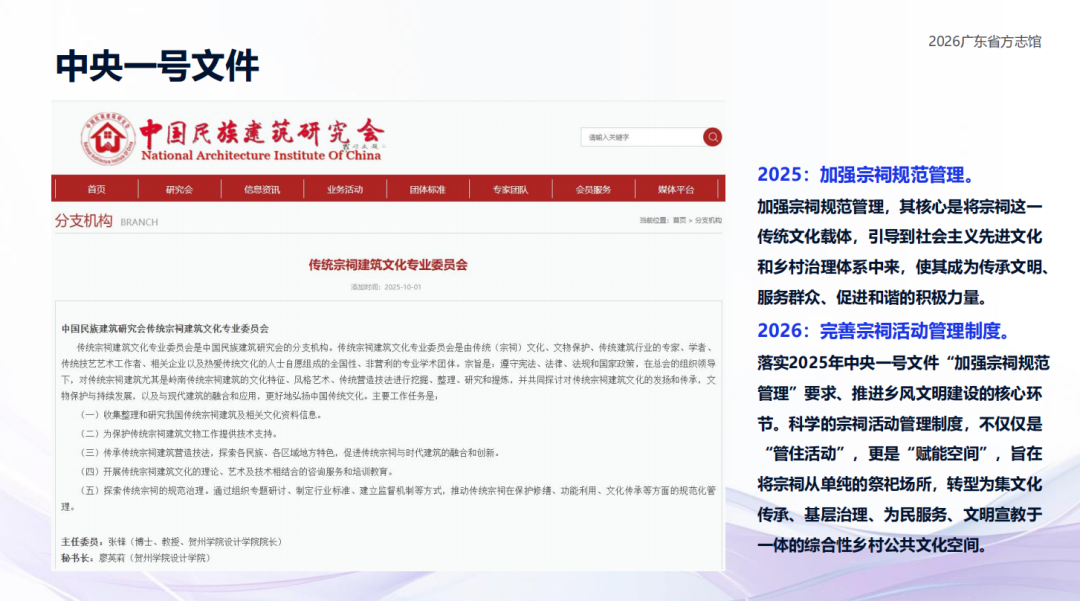Open the 团体标准 navigation menu item
The height and width of the screenshot is (601, 1080).
click(427, 189)
